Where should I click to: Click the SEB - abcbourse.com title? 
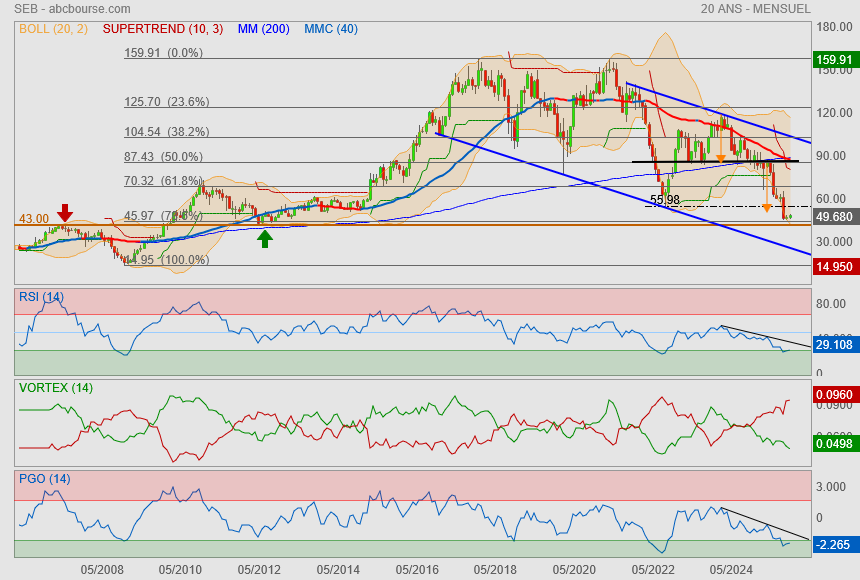coord(66,9)
